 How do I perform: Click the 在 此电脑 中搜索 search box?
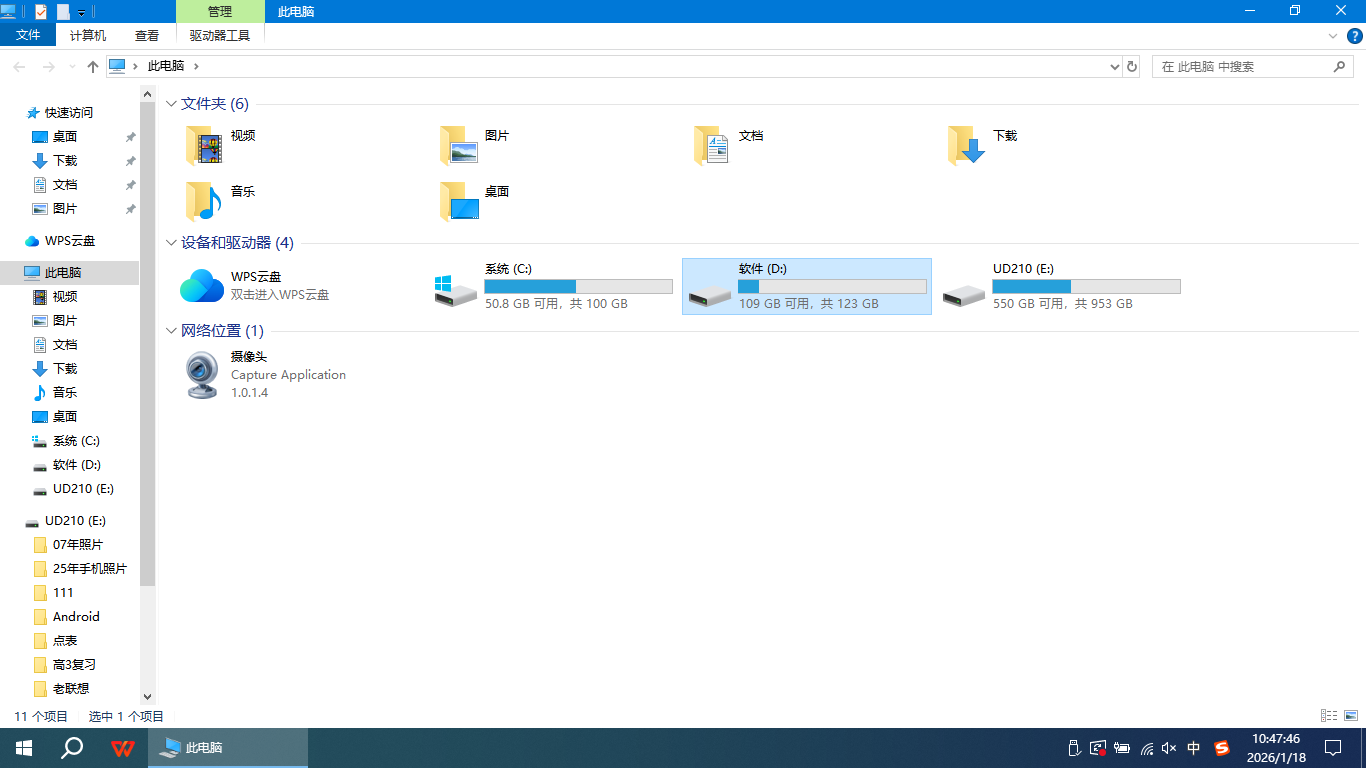1244,67
